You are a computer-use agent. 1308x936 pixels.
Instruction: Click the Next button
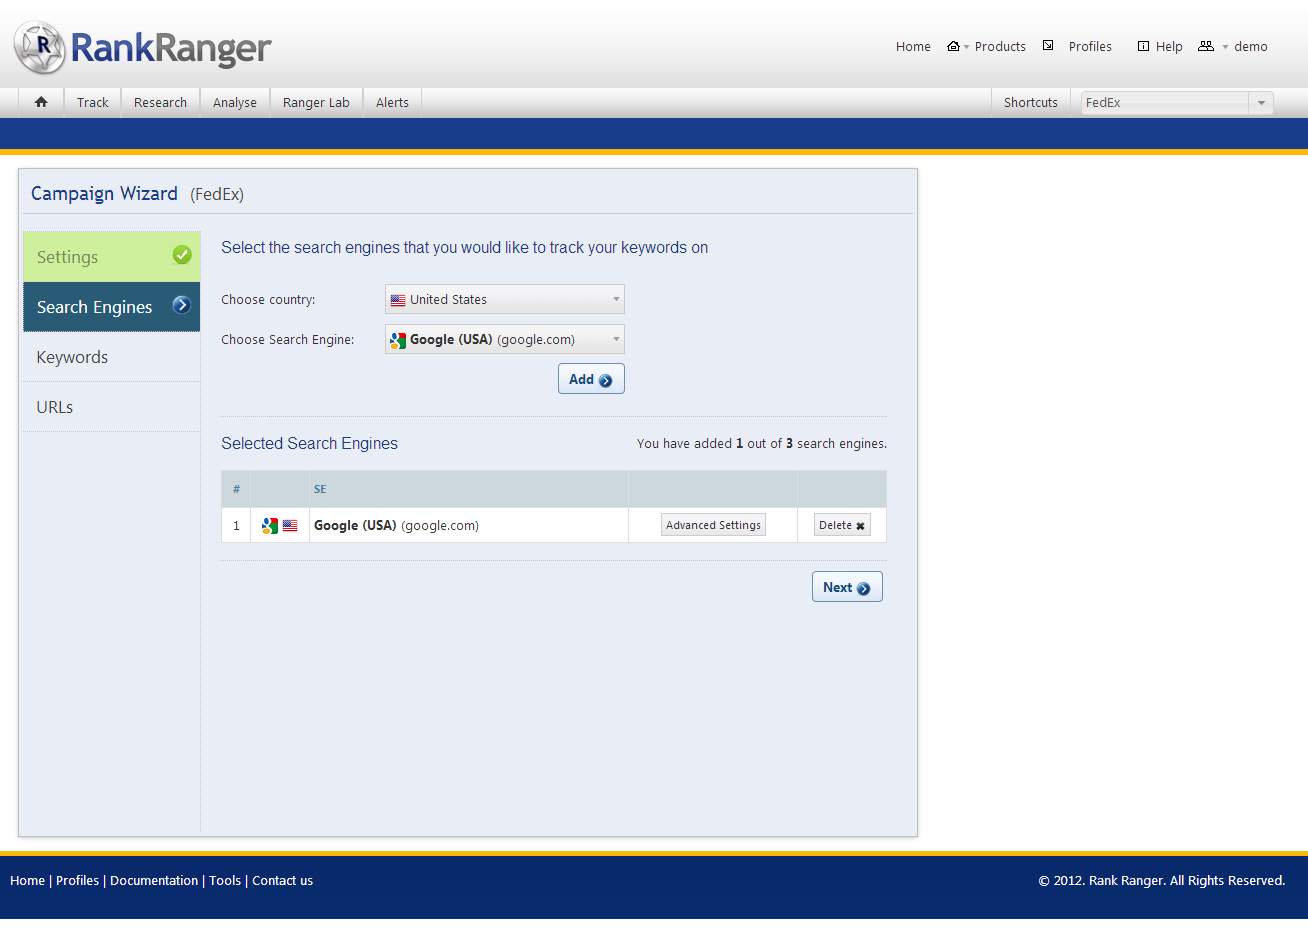point(847,587)
